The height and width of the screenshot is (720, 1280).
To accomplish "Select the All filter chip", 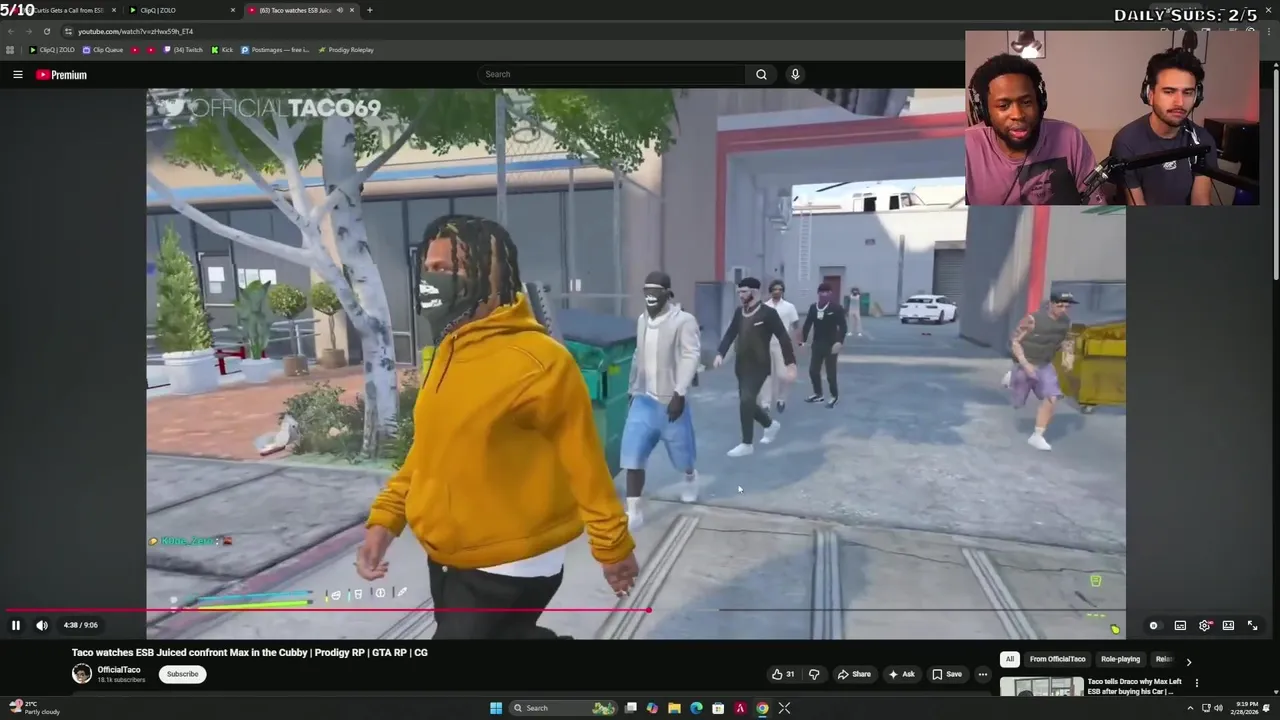I will [1010, 659].
